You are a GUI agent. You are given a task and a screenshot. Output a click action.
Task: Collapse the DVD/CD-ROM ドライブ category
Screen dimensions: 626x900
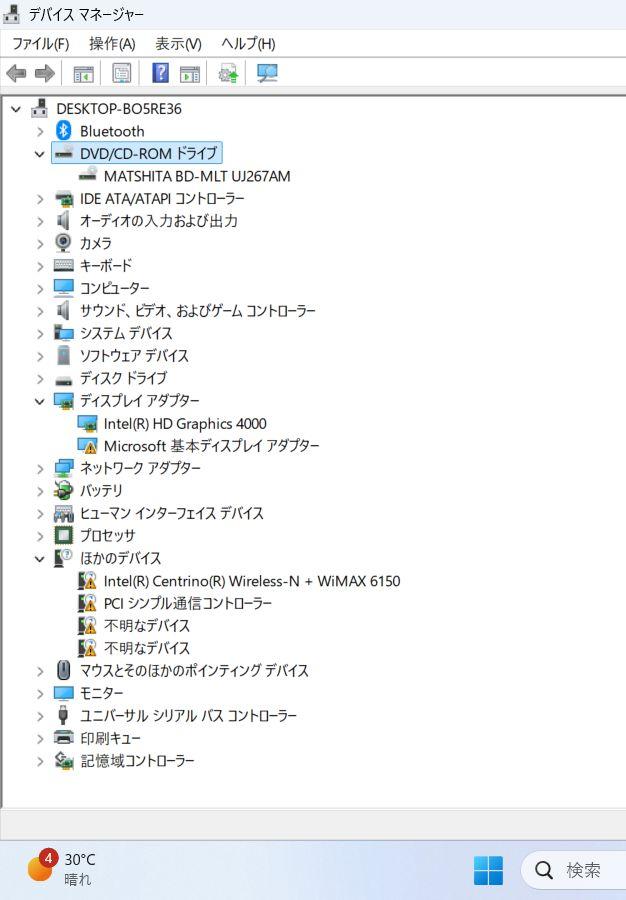[x=40, y=153]
